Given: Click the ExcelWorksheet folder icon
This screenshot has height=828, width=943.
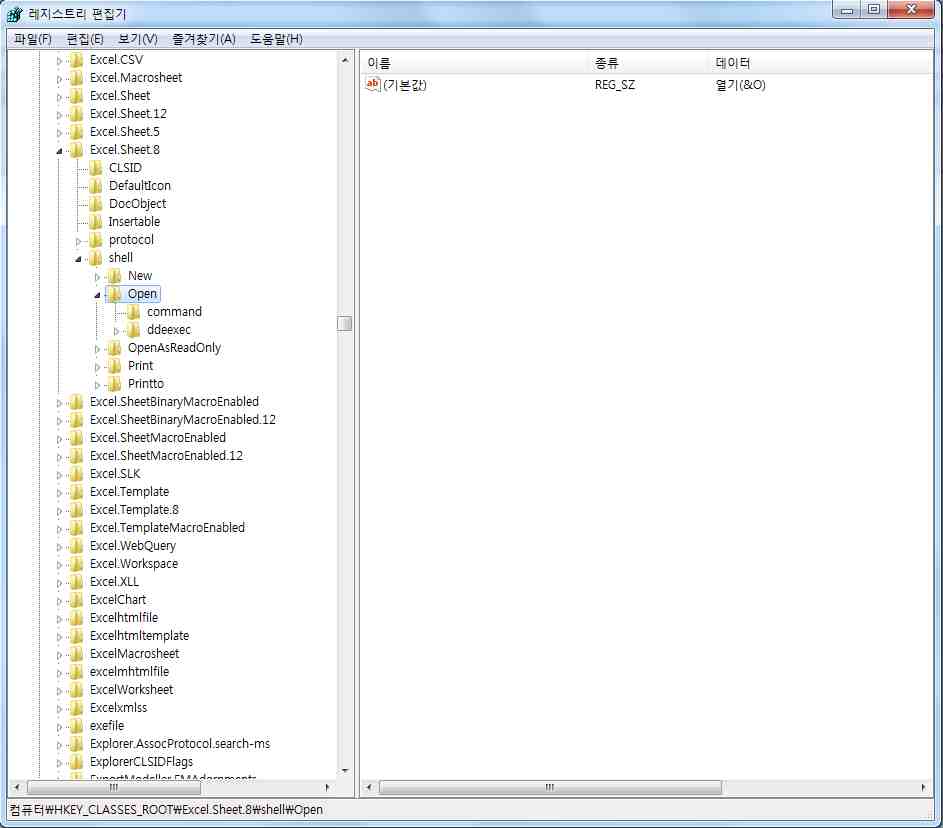Looking at the screenshot, I should 76,690.
